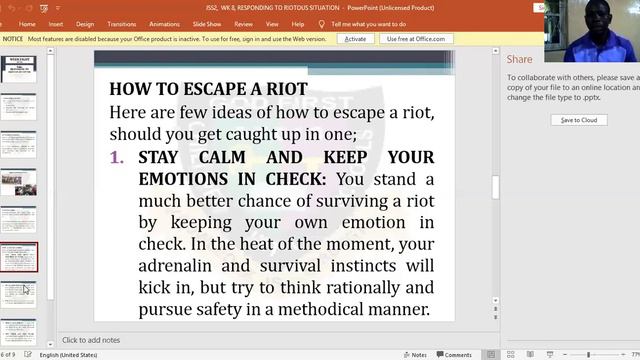640x360 pixels.
Task: Click thumbnail pane scroll up arrow
Action: point(51,51)
